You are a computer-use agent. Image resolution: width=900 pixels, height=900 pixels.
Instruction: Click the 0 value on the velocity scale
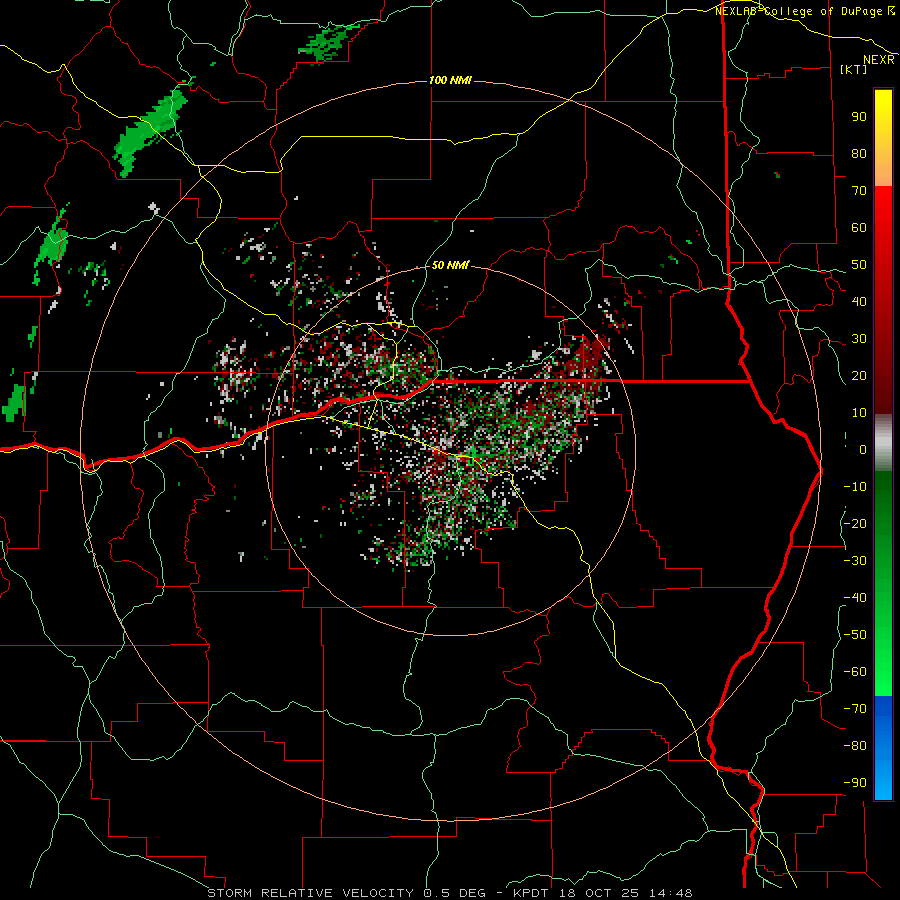863,449
